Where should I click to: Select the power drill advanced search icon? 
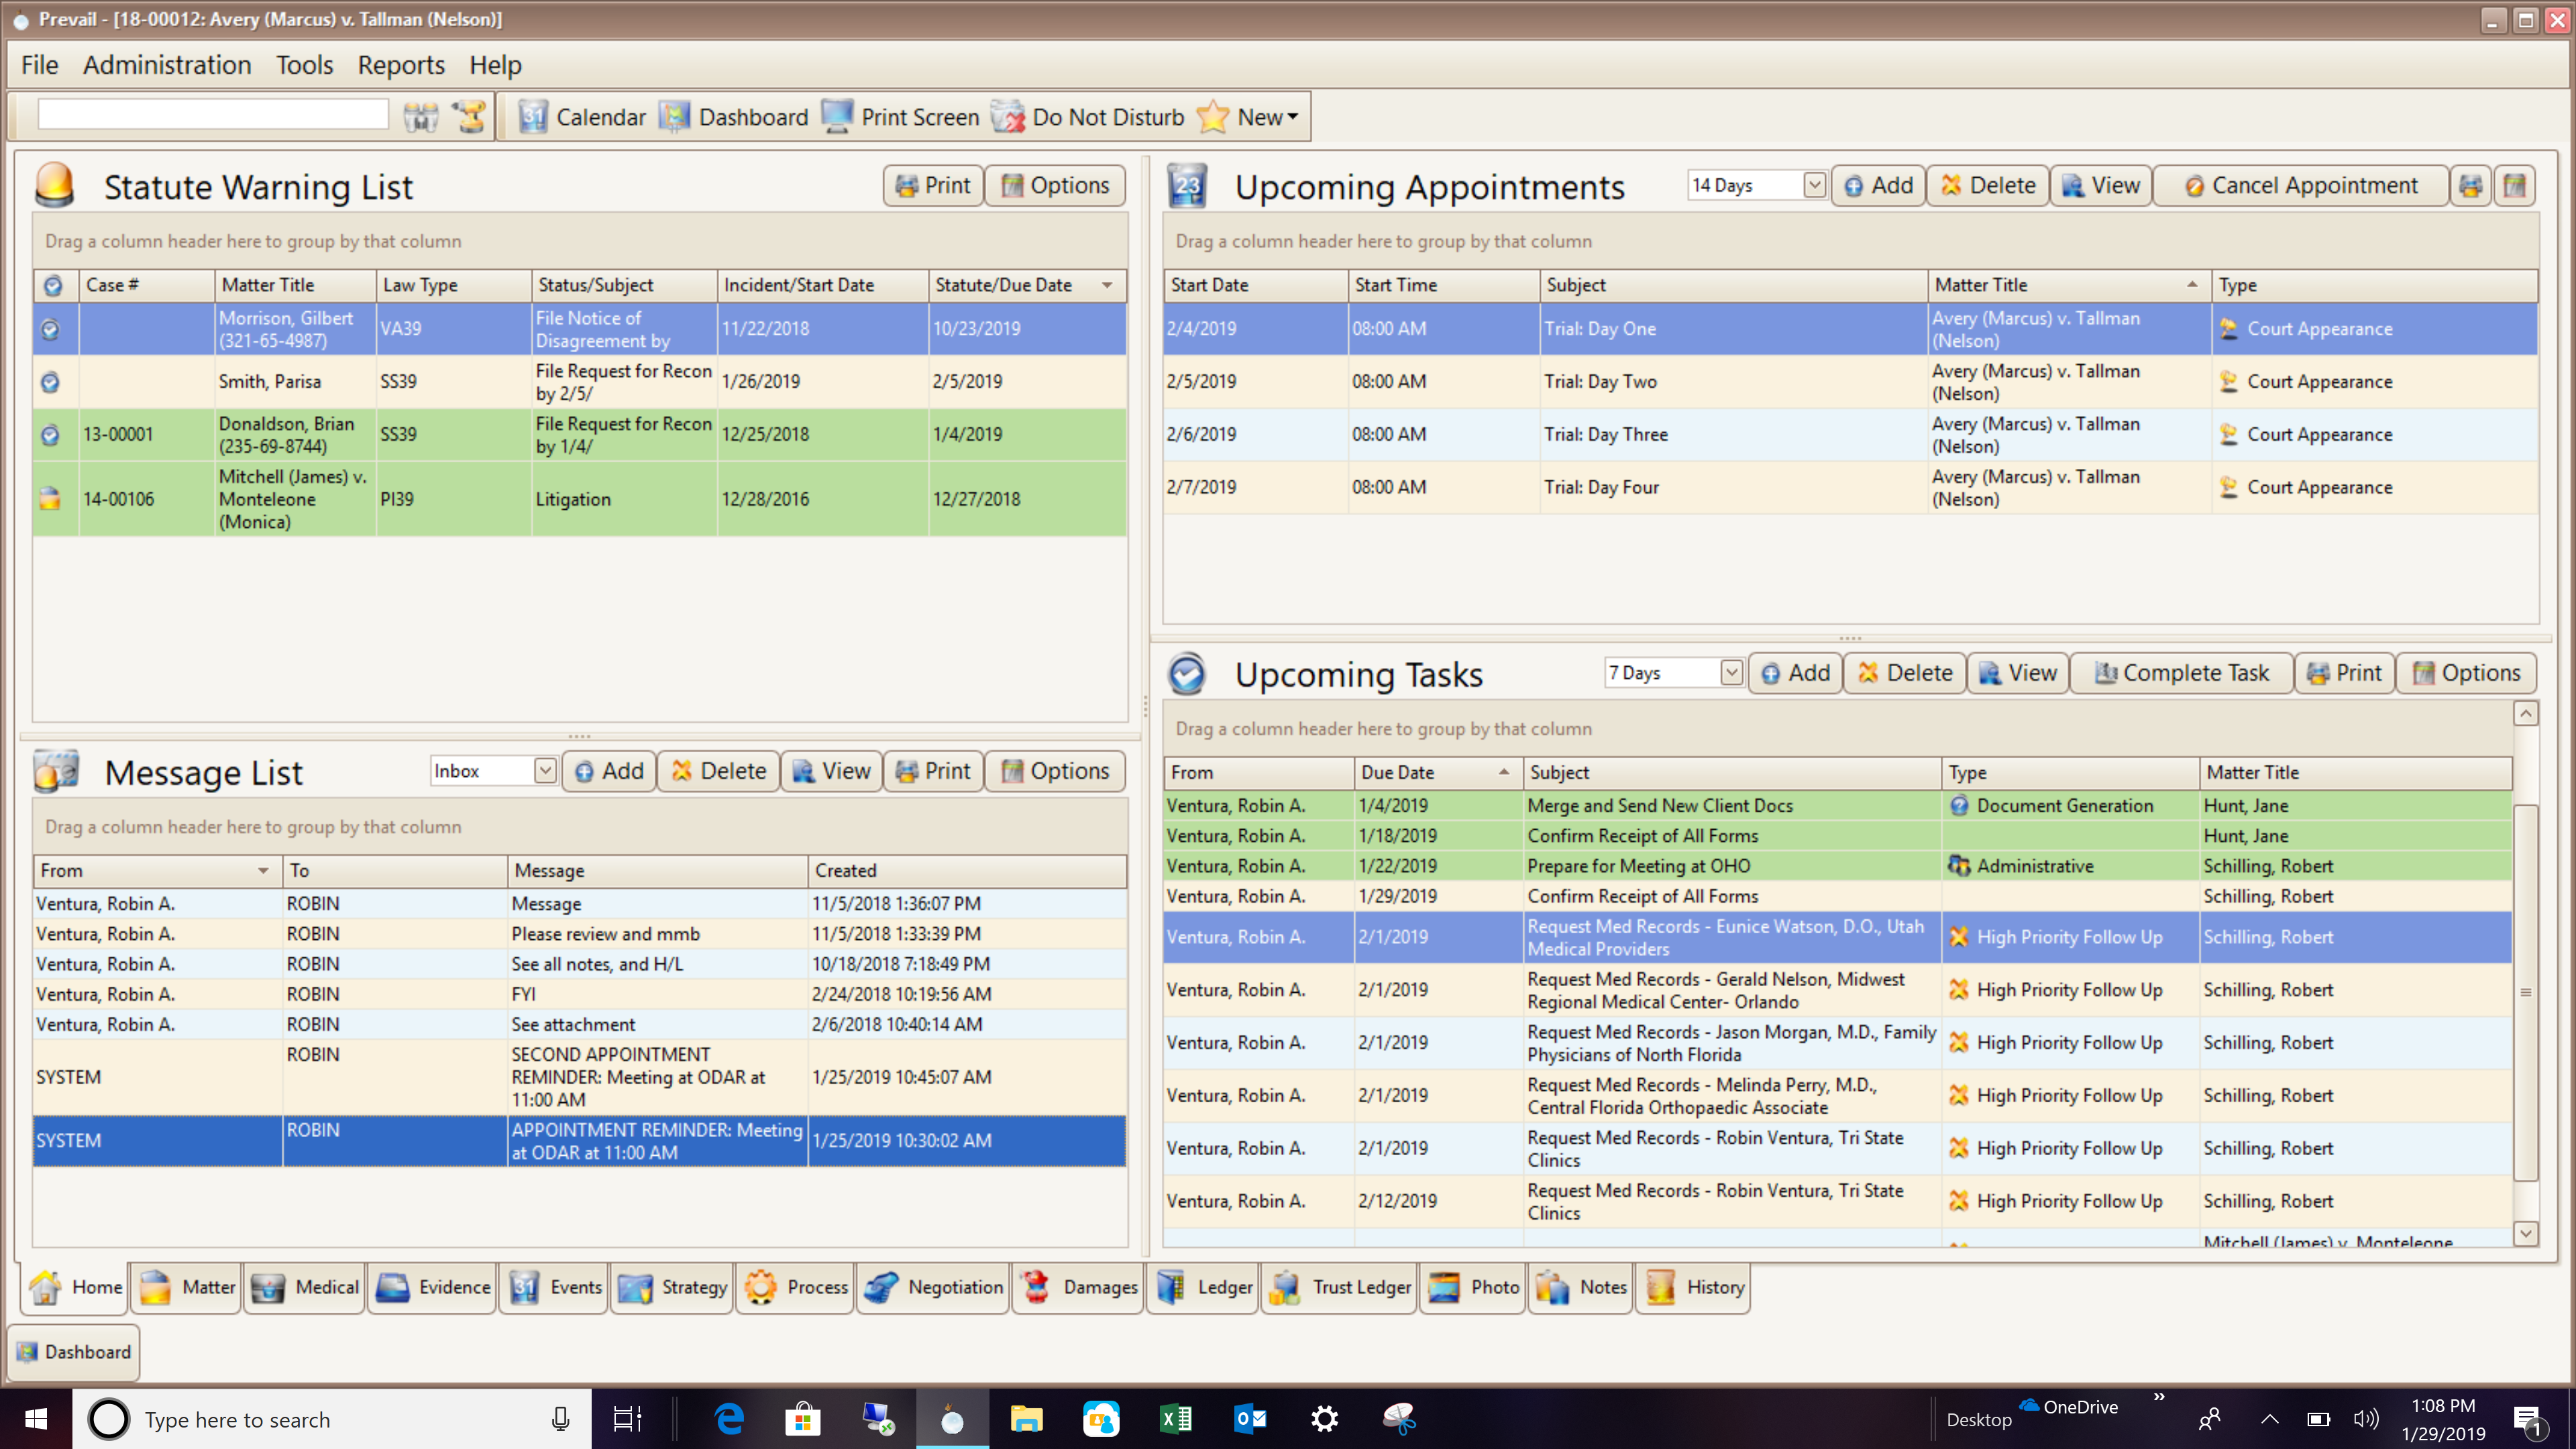pos(469,116)
